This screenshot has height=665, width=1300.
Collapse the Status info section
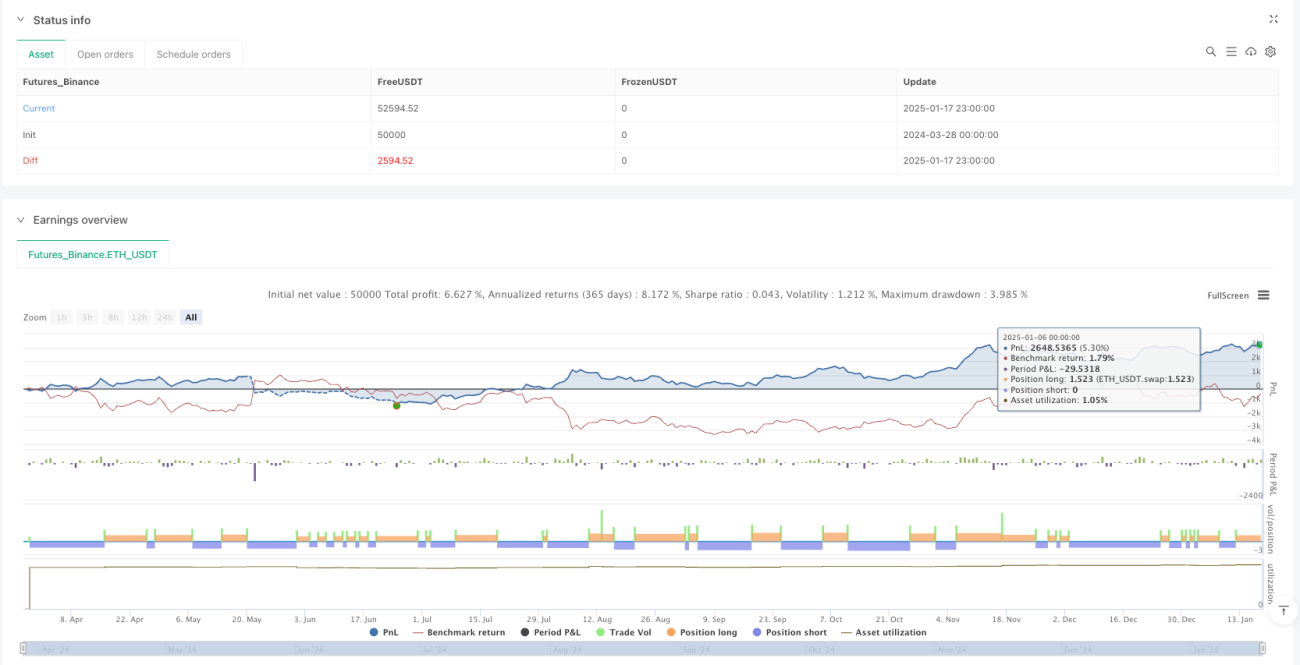coord(22,20)
